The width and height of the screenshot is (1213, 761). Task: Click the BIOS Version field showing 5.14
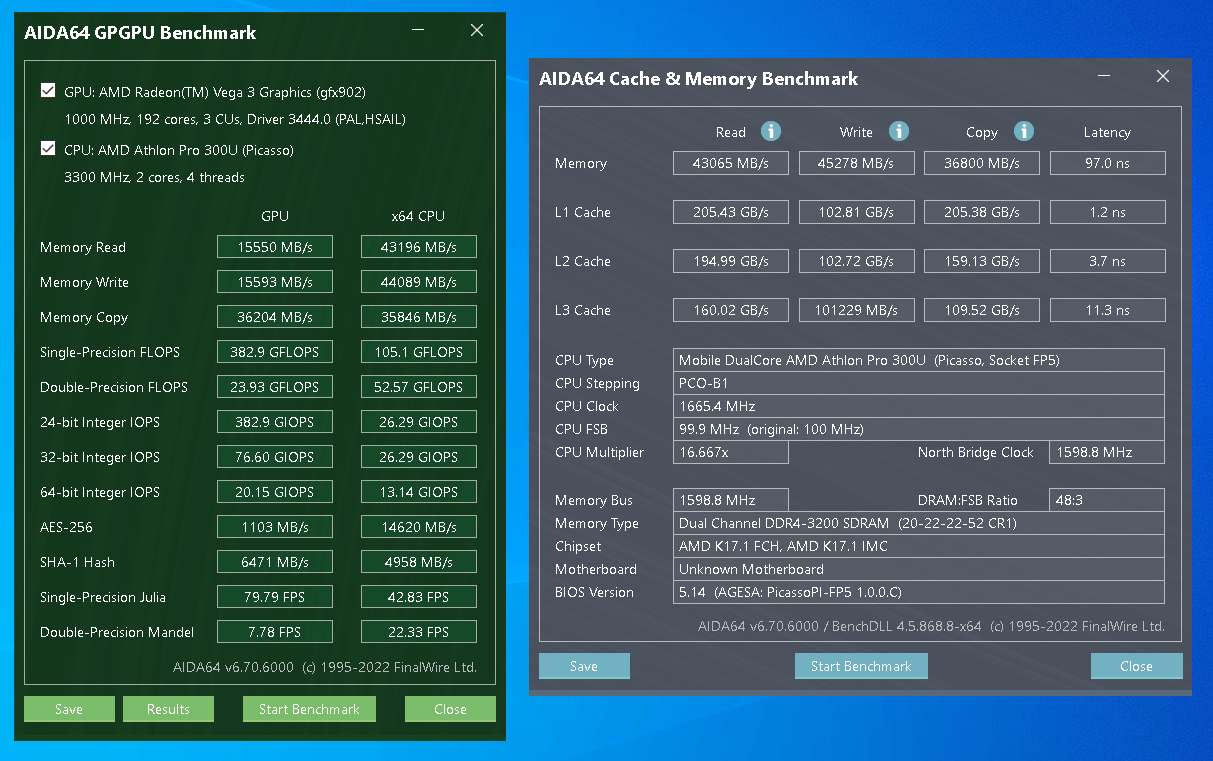(x=919, y=592)
